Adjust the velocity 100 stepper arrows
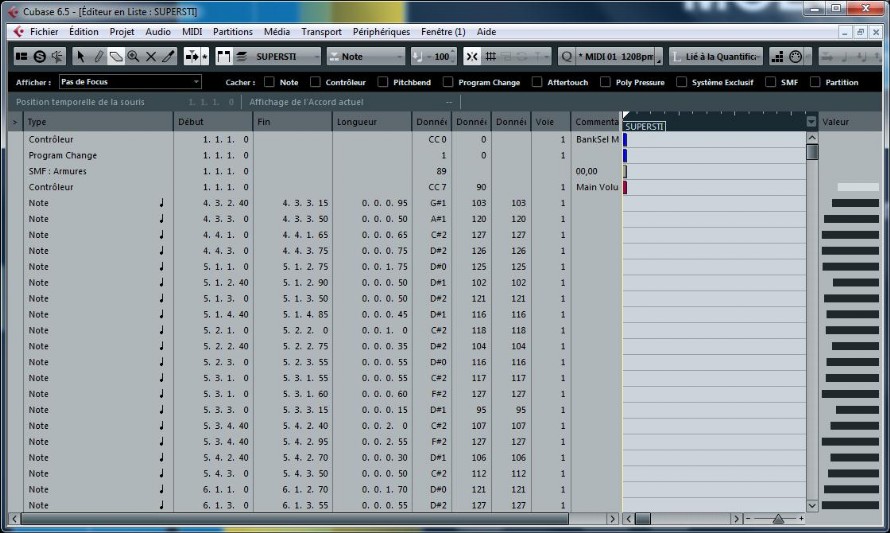The image size is (890, 533). (x=453, y=56)
